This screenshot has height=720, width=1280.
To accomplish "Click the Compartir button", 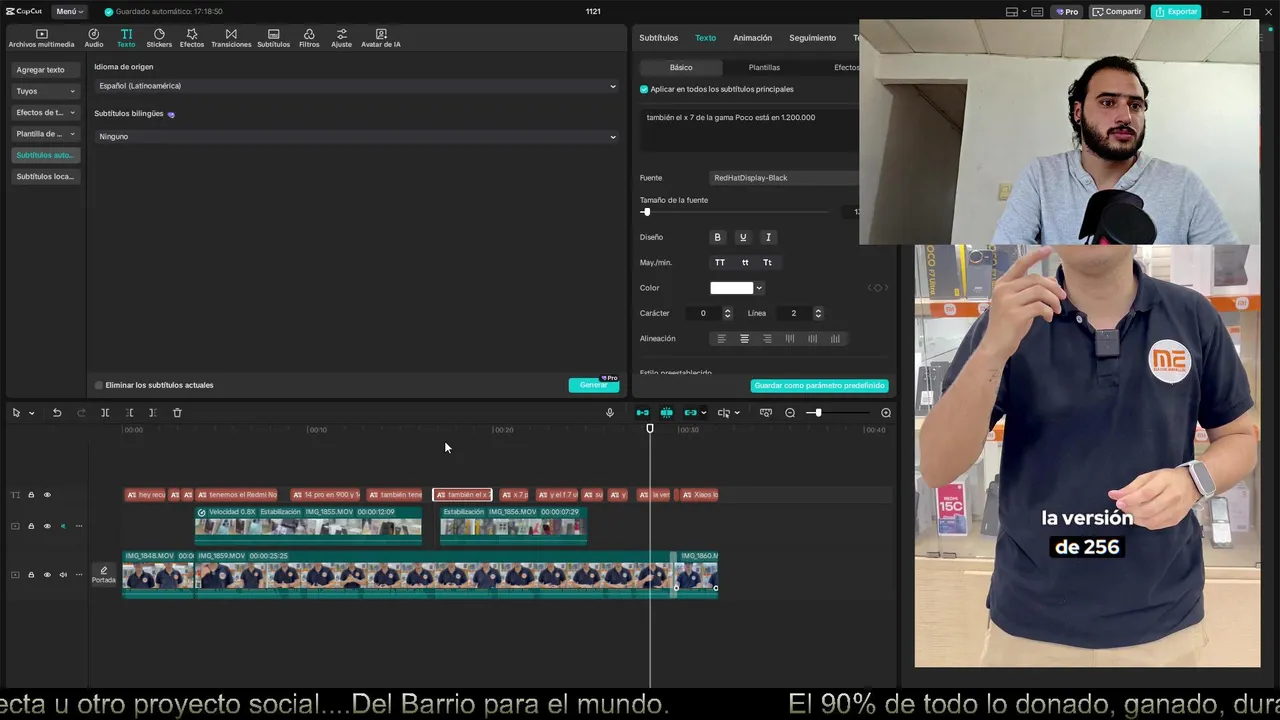I will [x=1117, y=12].
